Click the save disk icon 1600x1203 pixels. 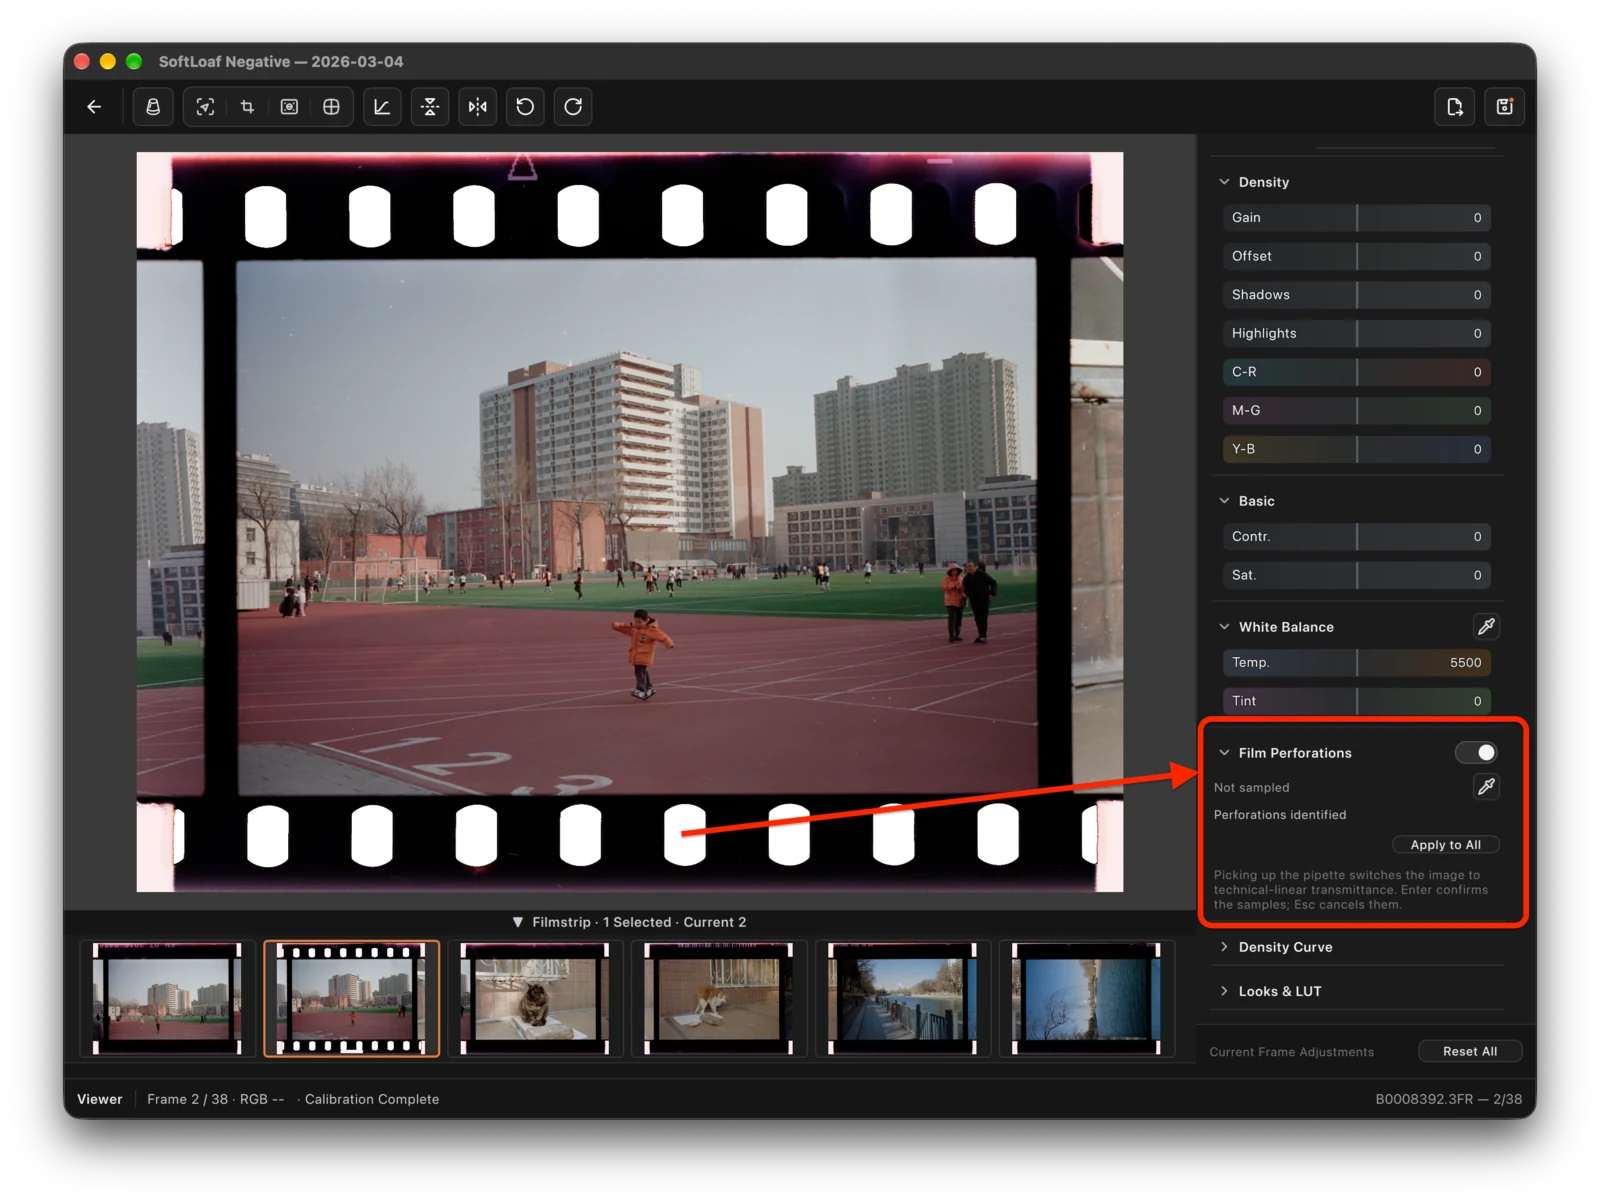point(1504,107)
